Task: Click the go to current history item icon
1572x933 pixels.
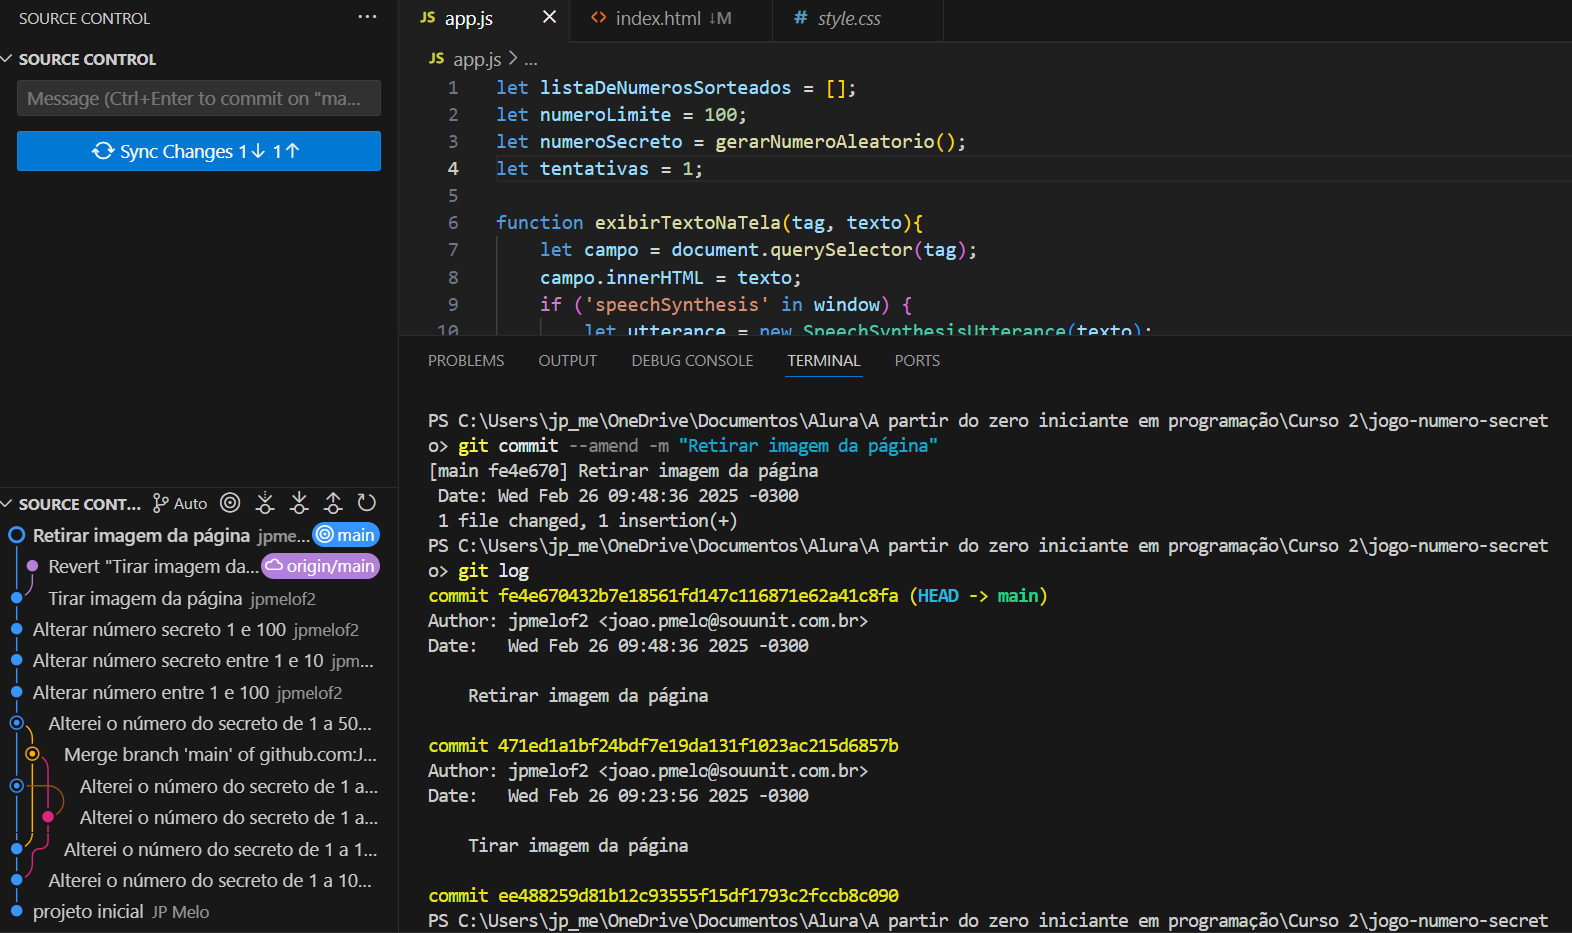Action: click(x=230, y=503)
